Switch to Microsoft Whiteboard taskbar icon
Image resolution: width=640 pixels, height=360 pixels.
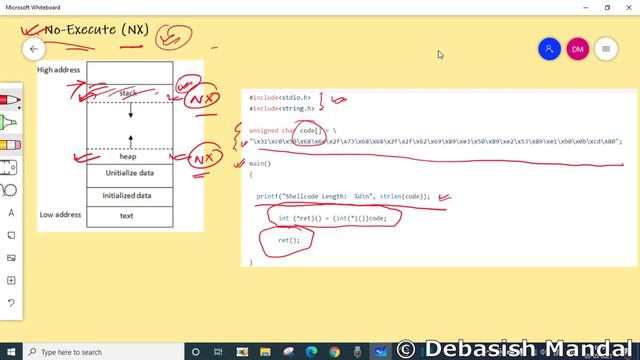click(380, 351)
